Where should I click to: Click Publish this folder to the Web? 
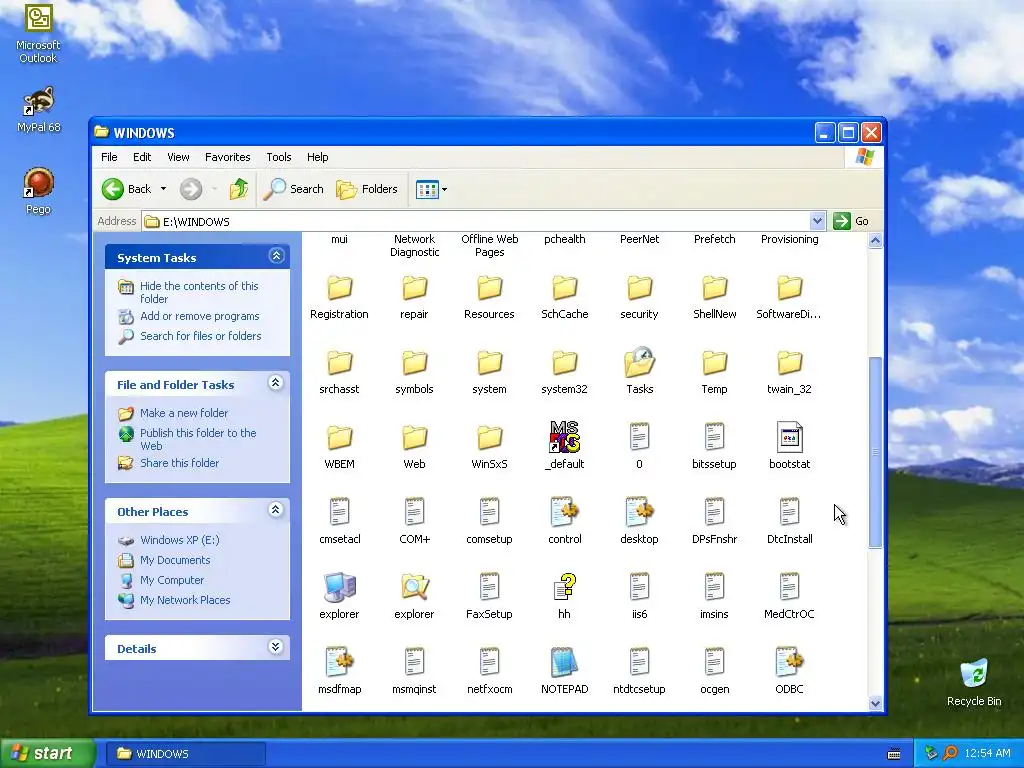(198, 439)
